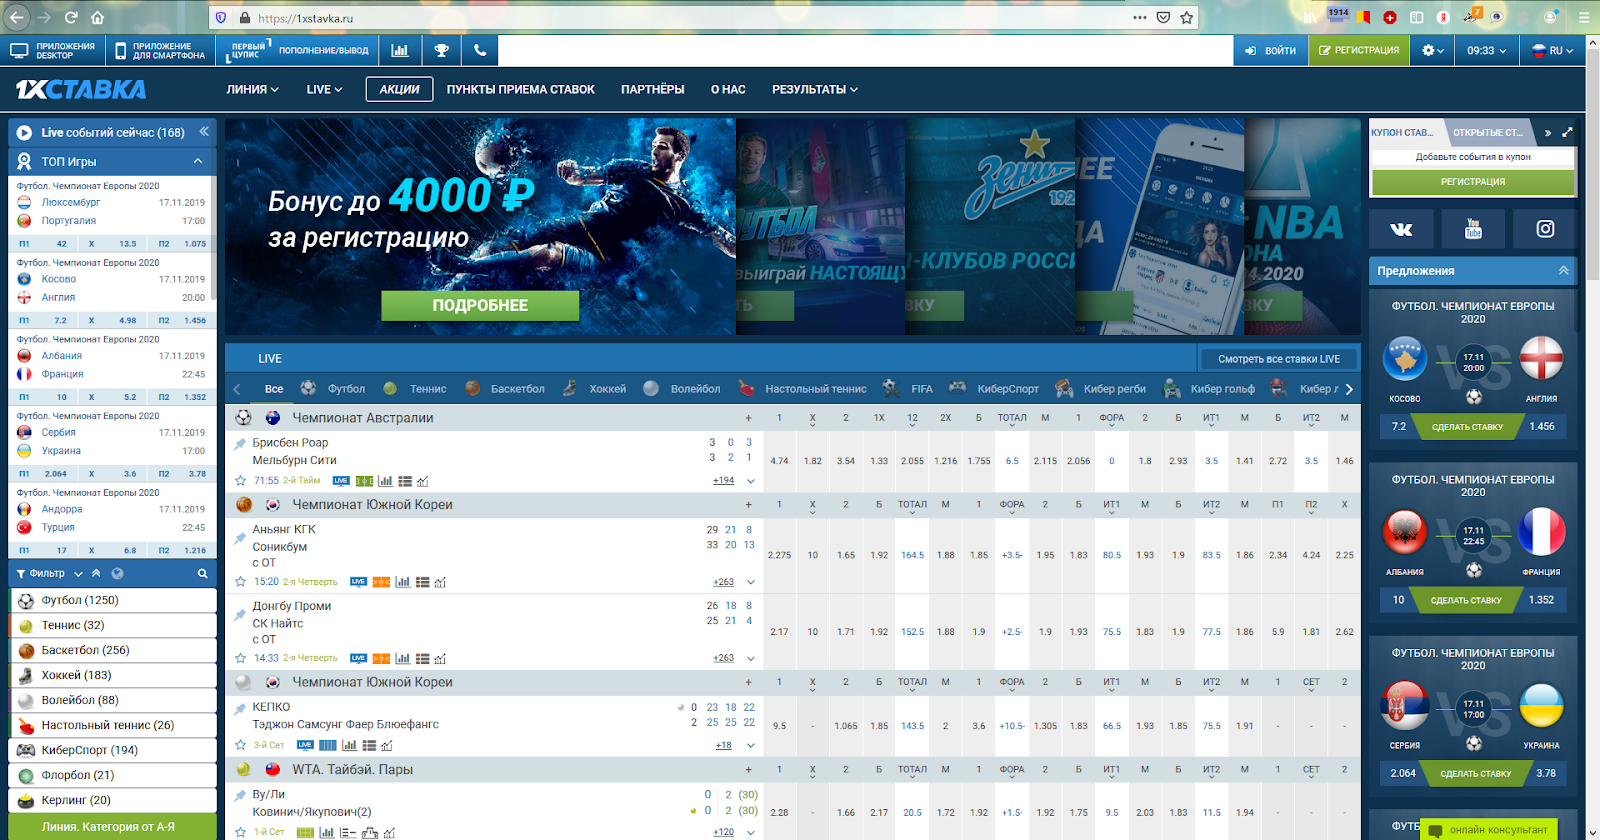This screenshot has width=1600, height=840.
Task: Select odds 4.74 for Брисбен Роар win
Action: pyautogui.click(x=779, y=461)
